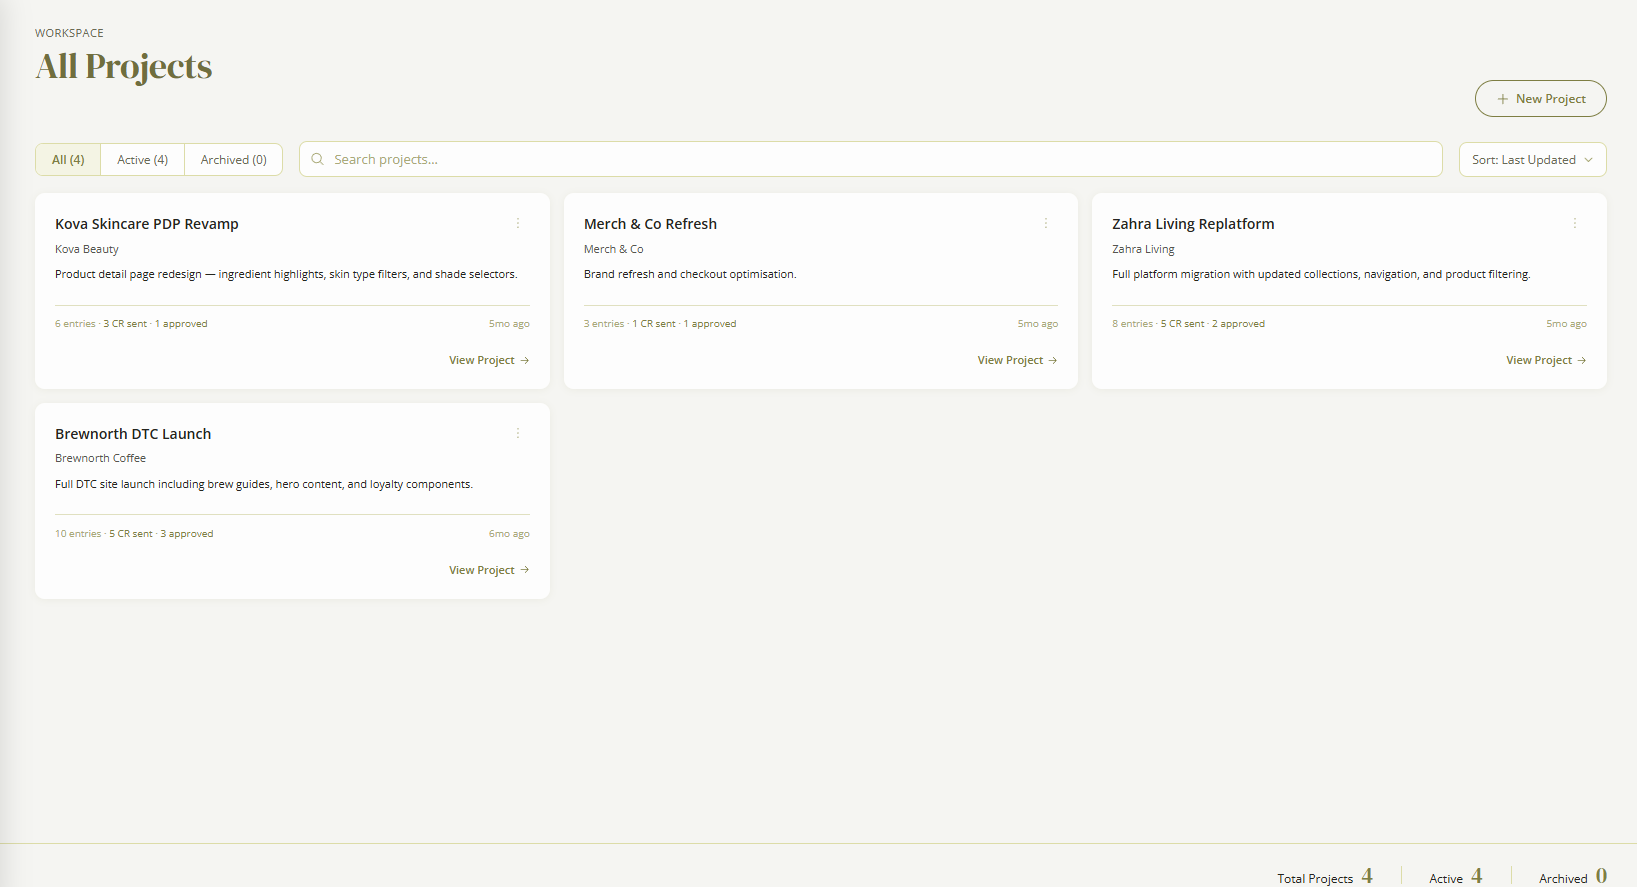The height and width of the screenshot is (887, 1637).
Task: Click the 'Full DTC site launch' description text
Action: click(x=264, y=484)
